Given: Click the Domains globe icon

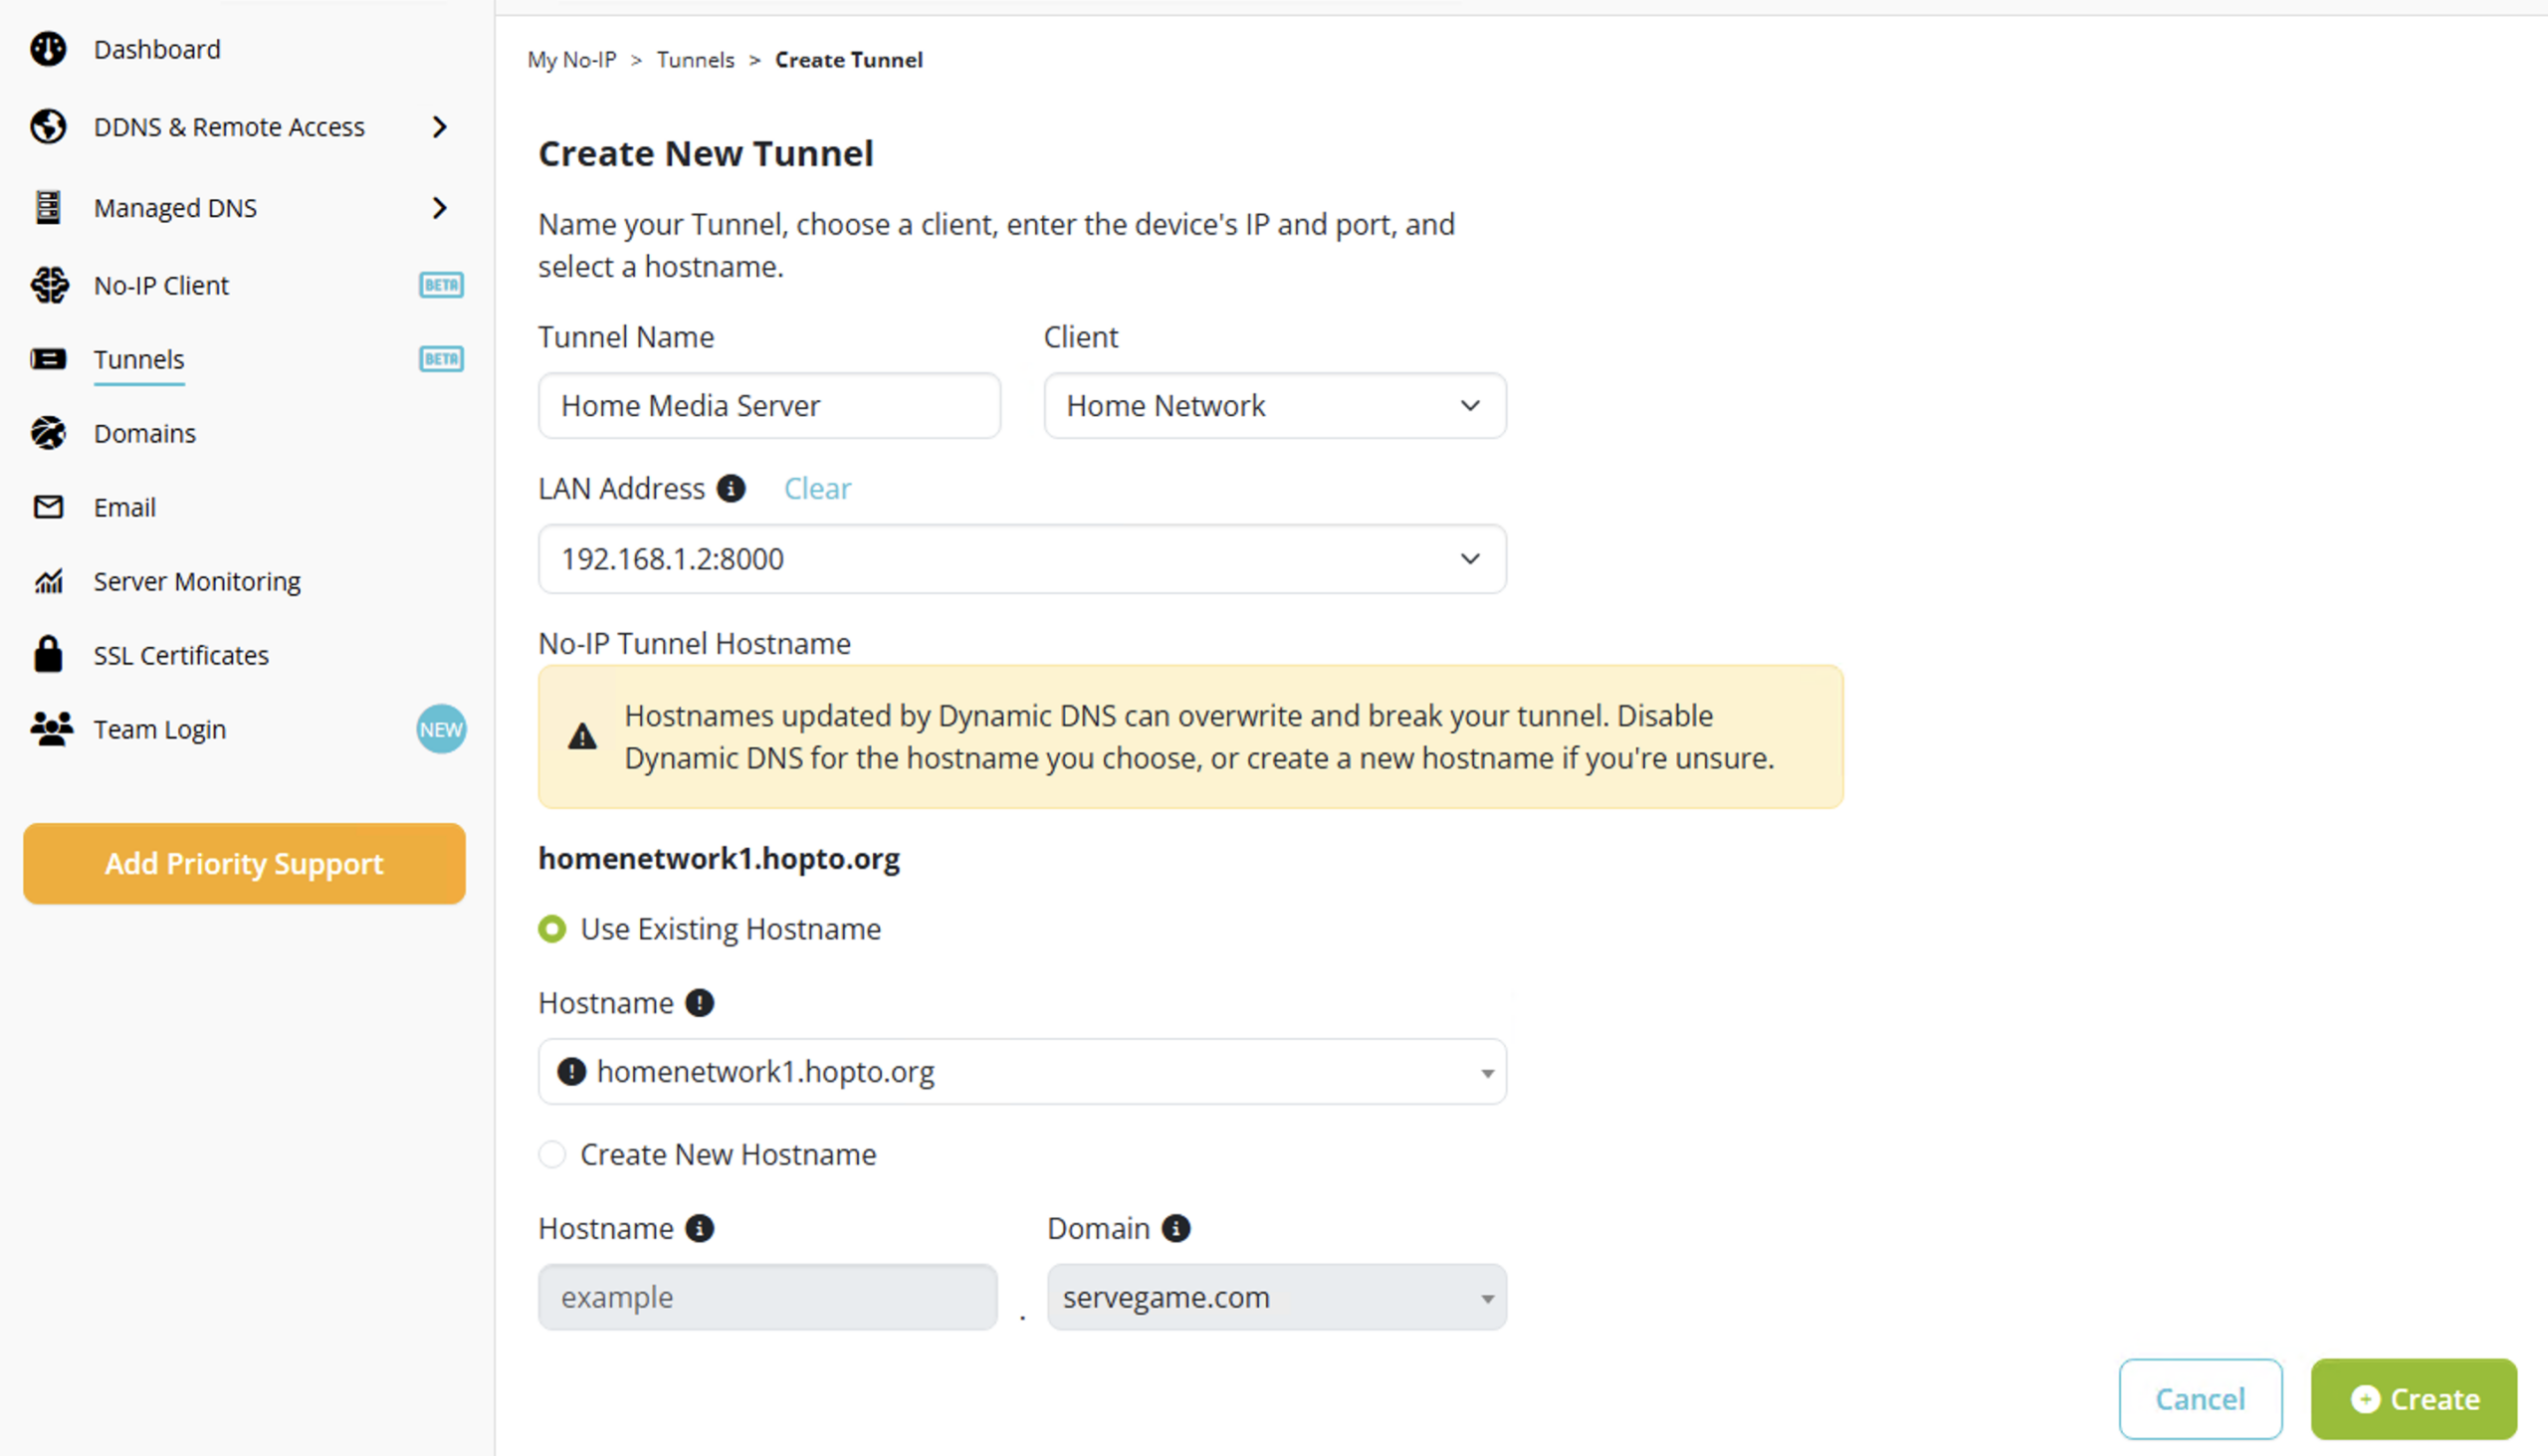Looking at the screenshot, I should (x=48, y=433).
